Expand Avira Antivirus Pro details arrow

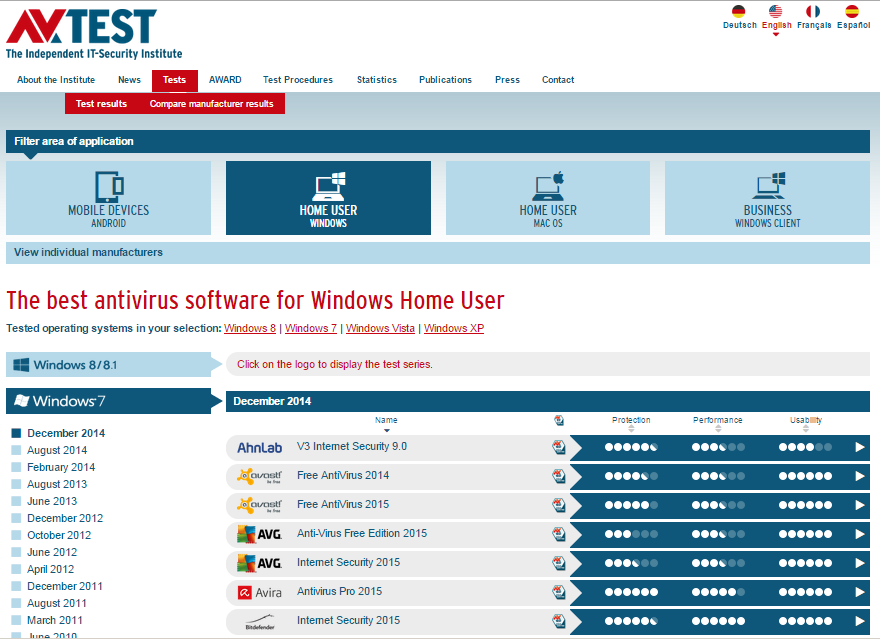(x=859, y=592)
